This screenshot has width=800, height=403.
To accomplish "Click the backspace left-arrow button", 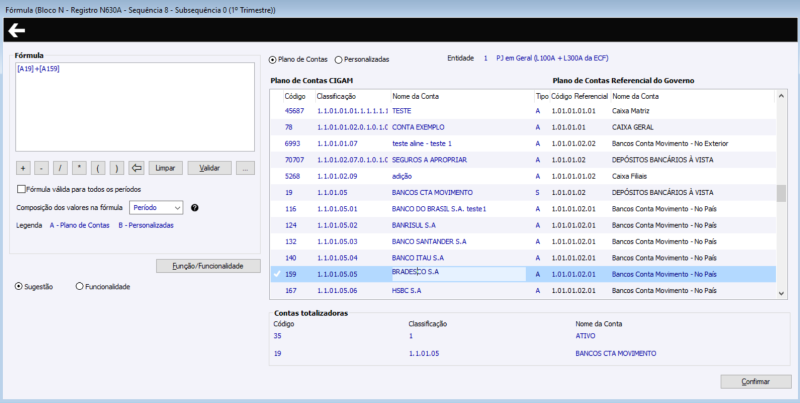I will 137,168.
